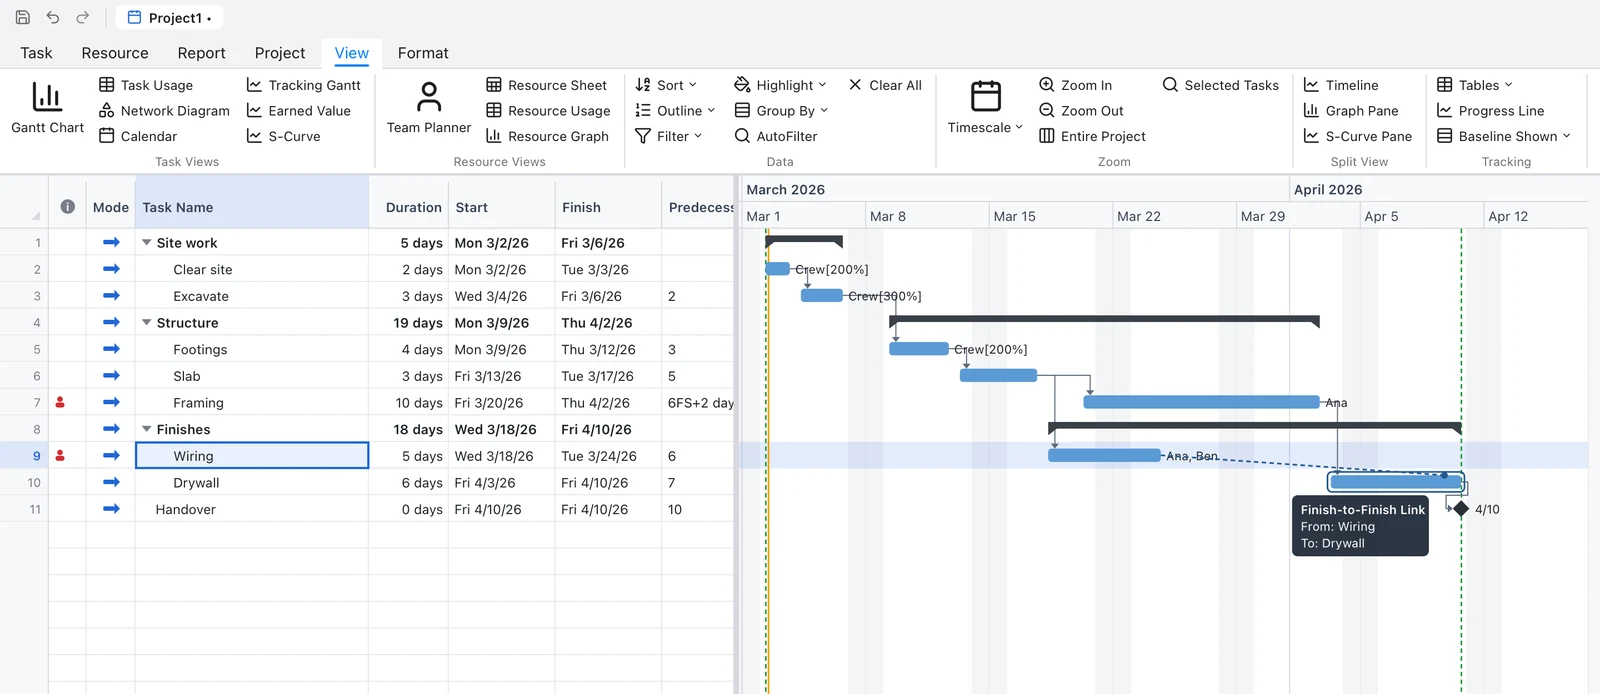The width and height of the screenshot is (1600, 694).
Task: Open Resource Sheet view
Action: pyautogui.click(x=547, y=85)
